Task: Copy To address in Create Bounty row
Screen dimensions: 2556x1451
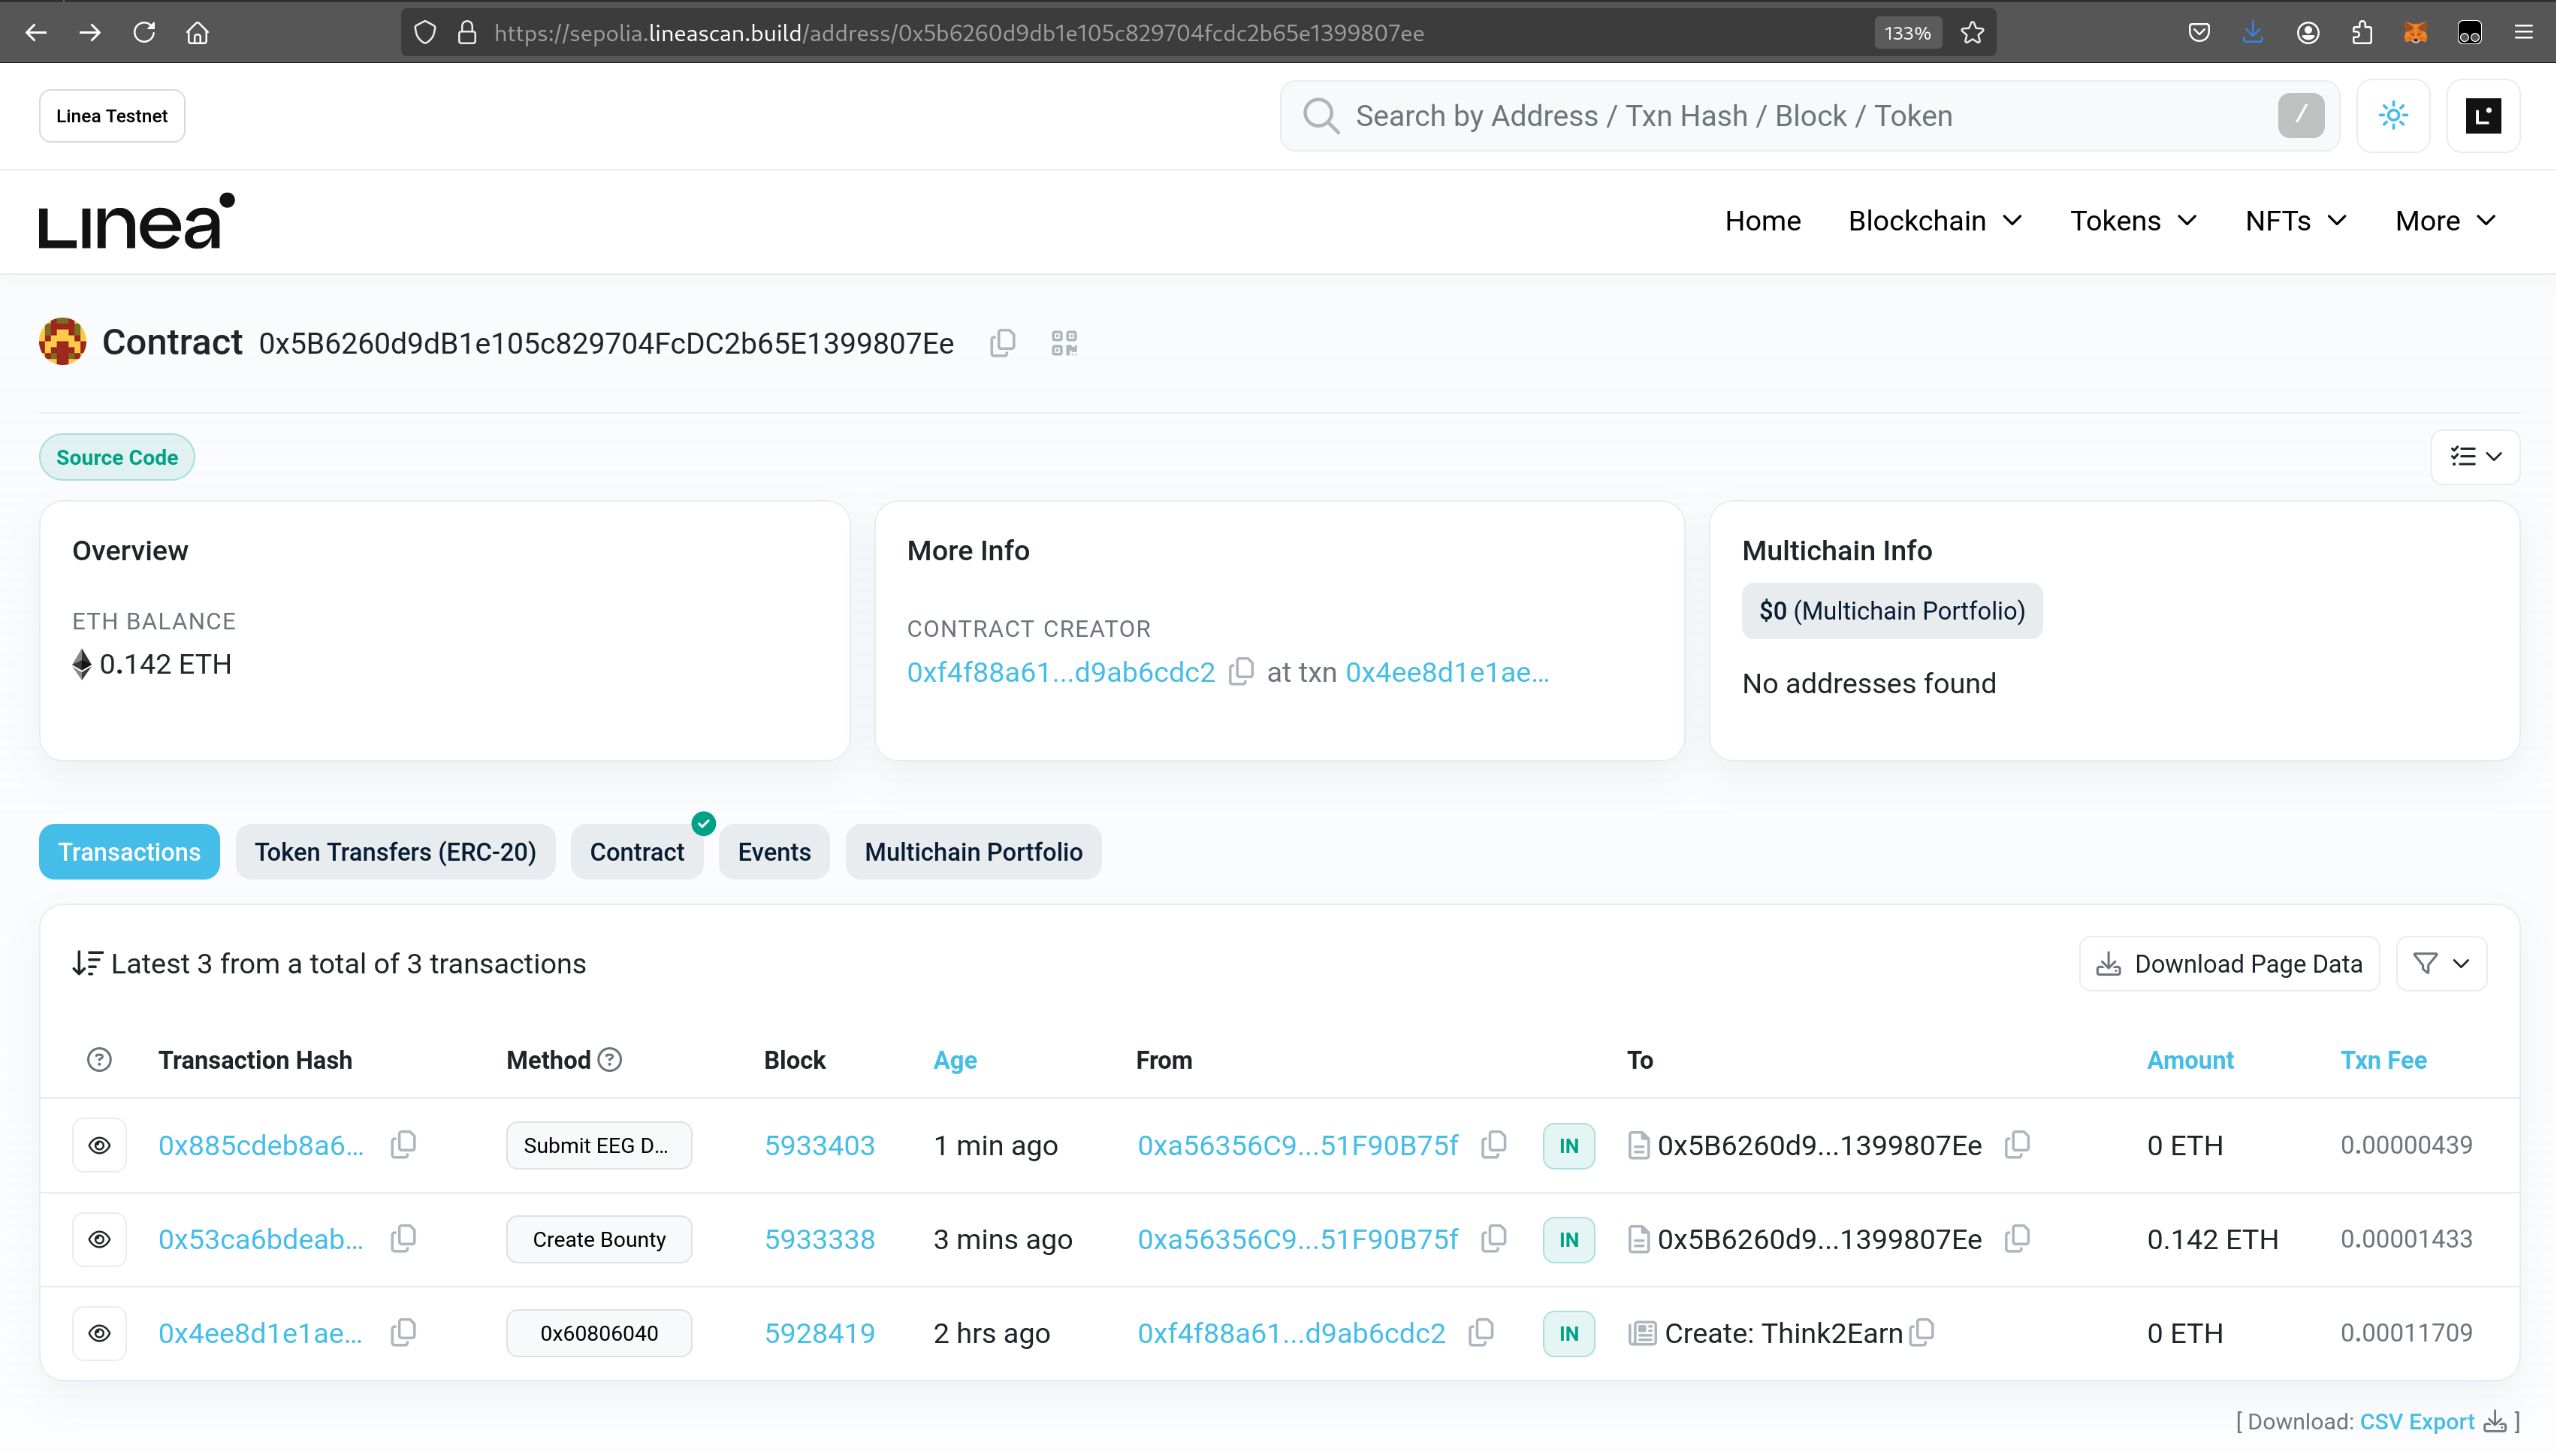Action: tap(2017, 1239)
